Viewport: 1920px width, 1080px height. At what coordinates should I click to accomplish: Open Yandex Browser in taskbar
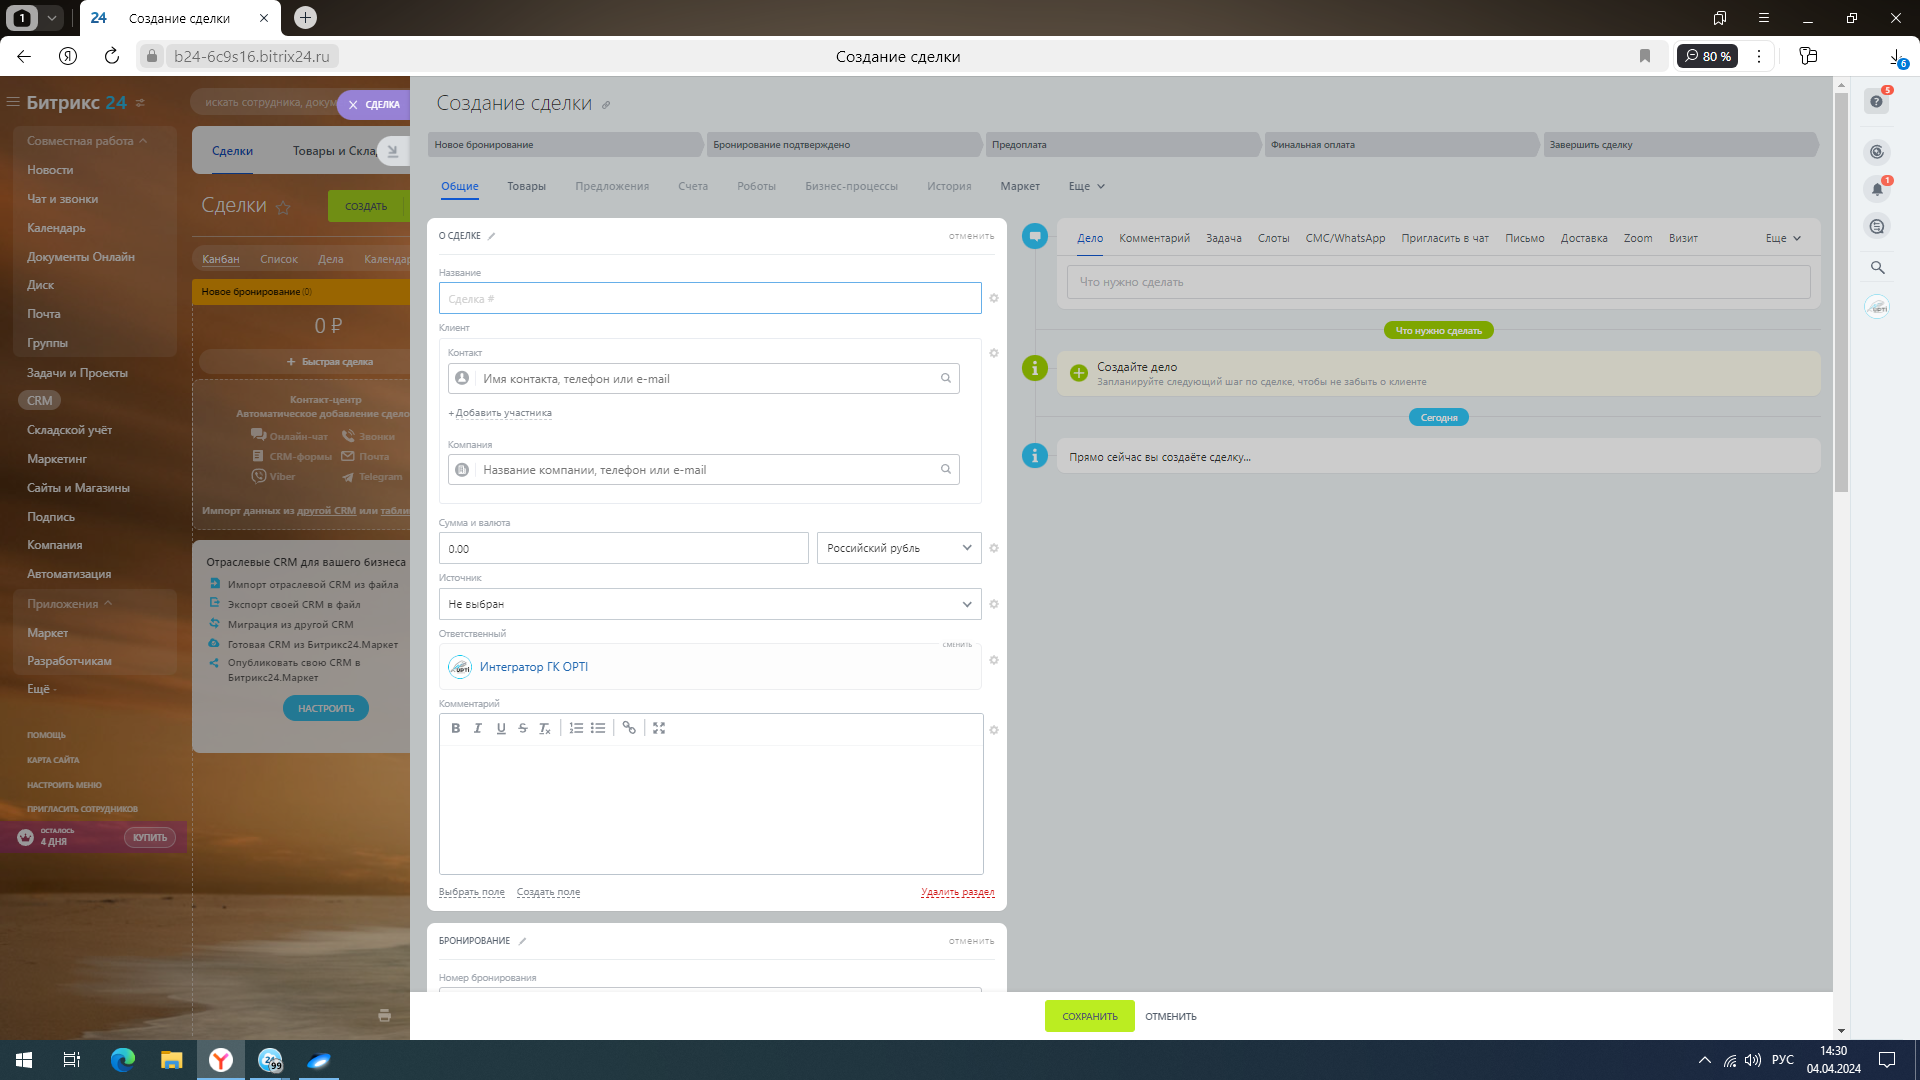pyautogui.click(x=221, y=1060)
